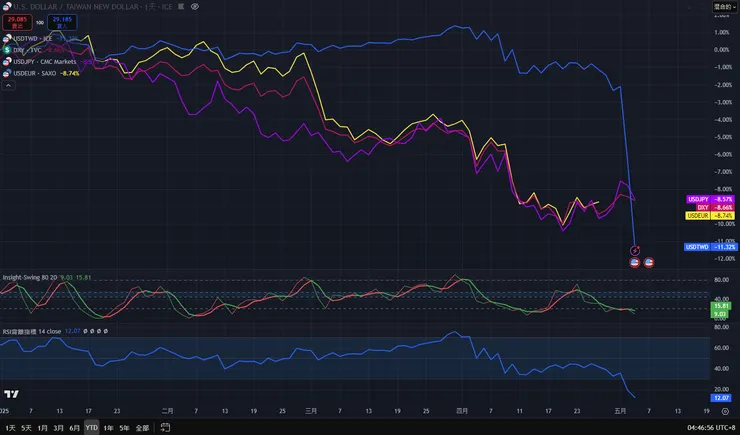Click the left US flag economic event marker
740x435 pixels.
click(x=635, y=262)
